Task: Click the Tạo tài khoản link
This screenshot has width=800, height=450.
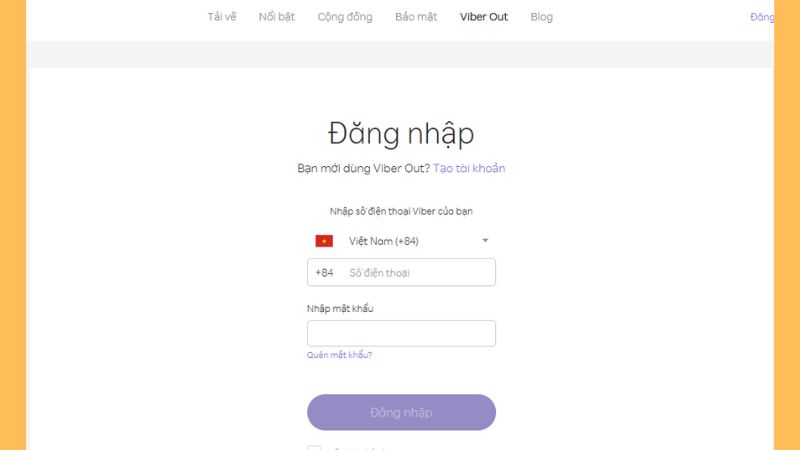Action: [469, 168]
